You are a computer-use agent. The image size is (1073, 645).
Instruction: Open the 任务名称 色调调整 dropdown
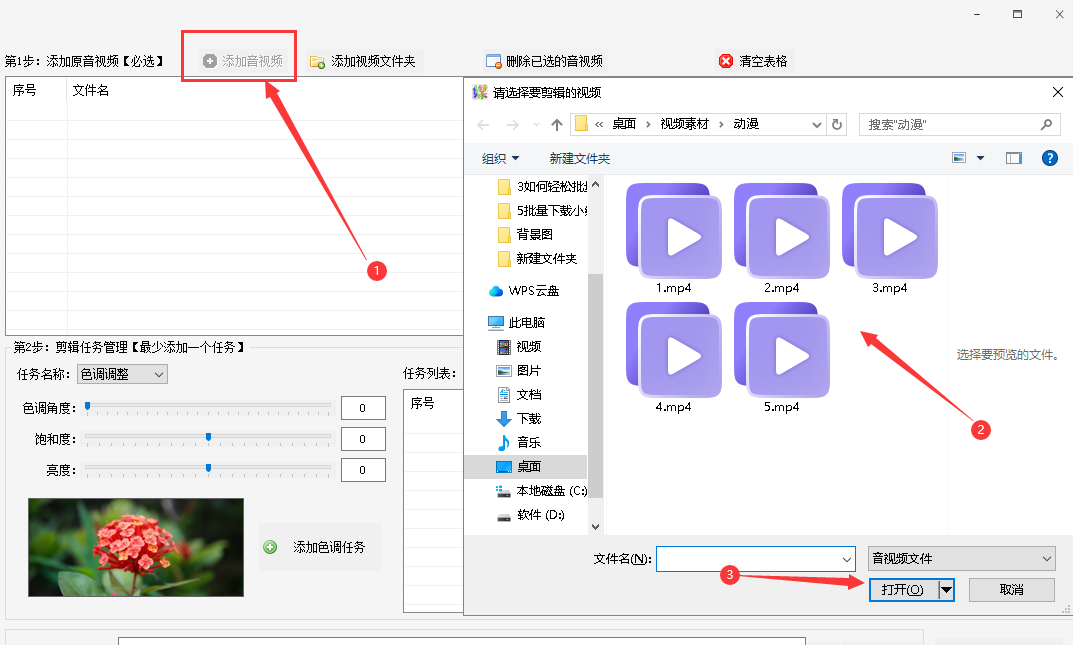tap(122, 374)
